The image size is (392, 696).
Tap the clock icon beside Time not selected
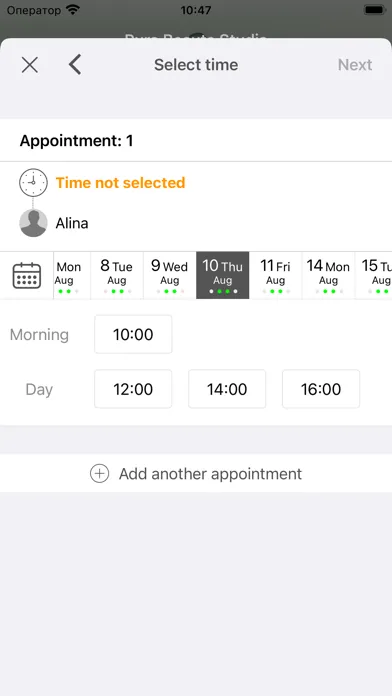[x=33, y=182]
